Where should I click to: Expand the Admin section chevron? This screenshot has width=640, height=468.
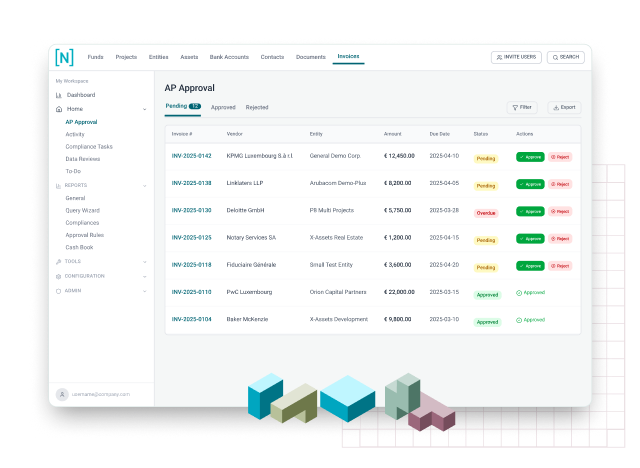click(144, 291)
